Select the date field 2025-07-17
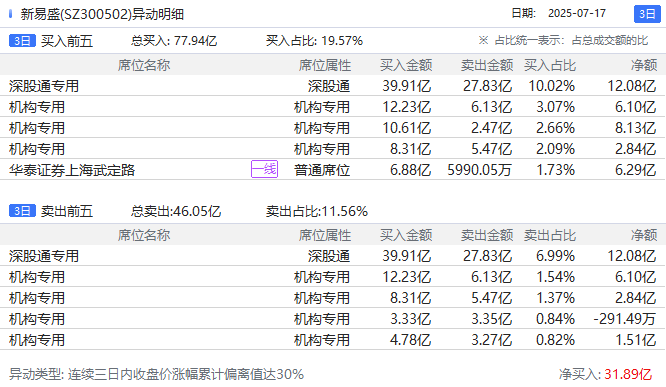The image size is (666, 387). [x=577, y=14]
